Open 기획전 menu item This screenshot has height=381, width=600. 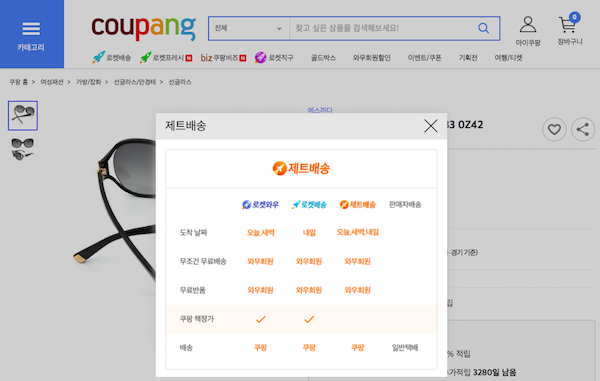click(468, 58)
